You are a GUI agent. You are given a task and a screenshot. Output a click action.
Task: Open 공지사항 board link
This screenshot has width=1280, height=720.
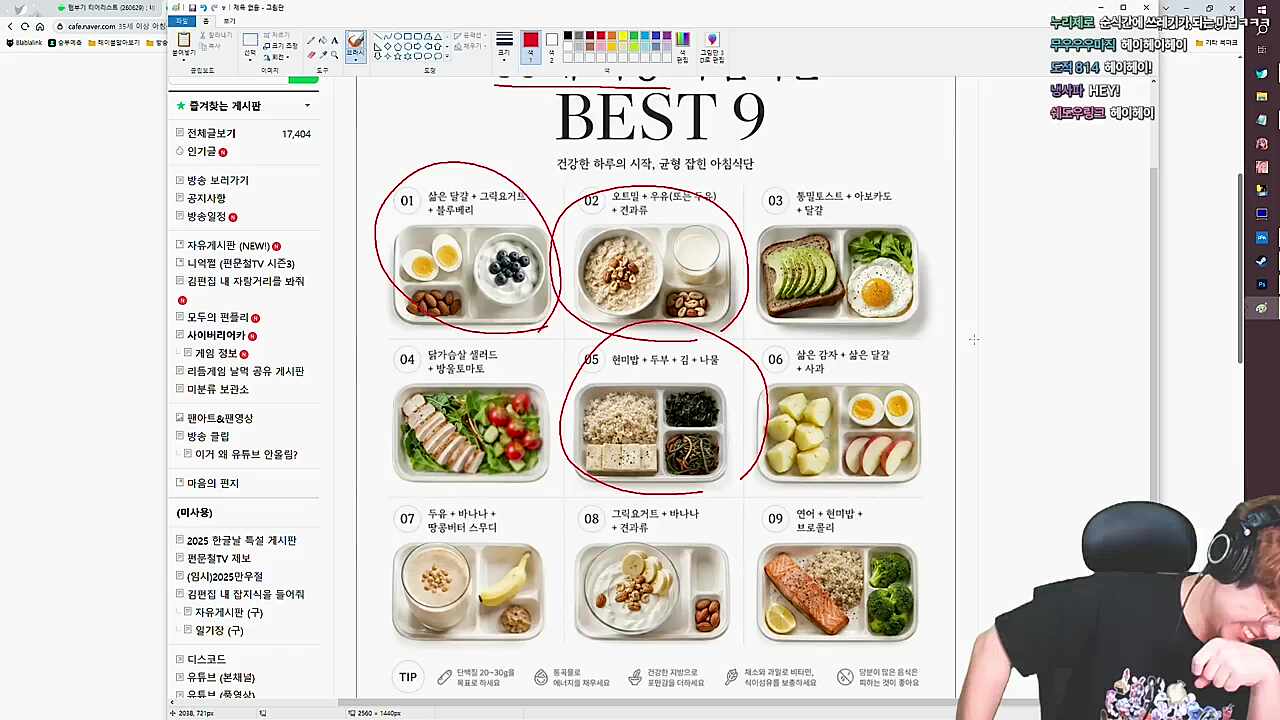[206, 198]
